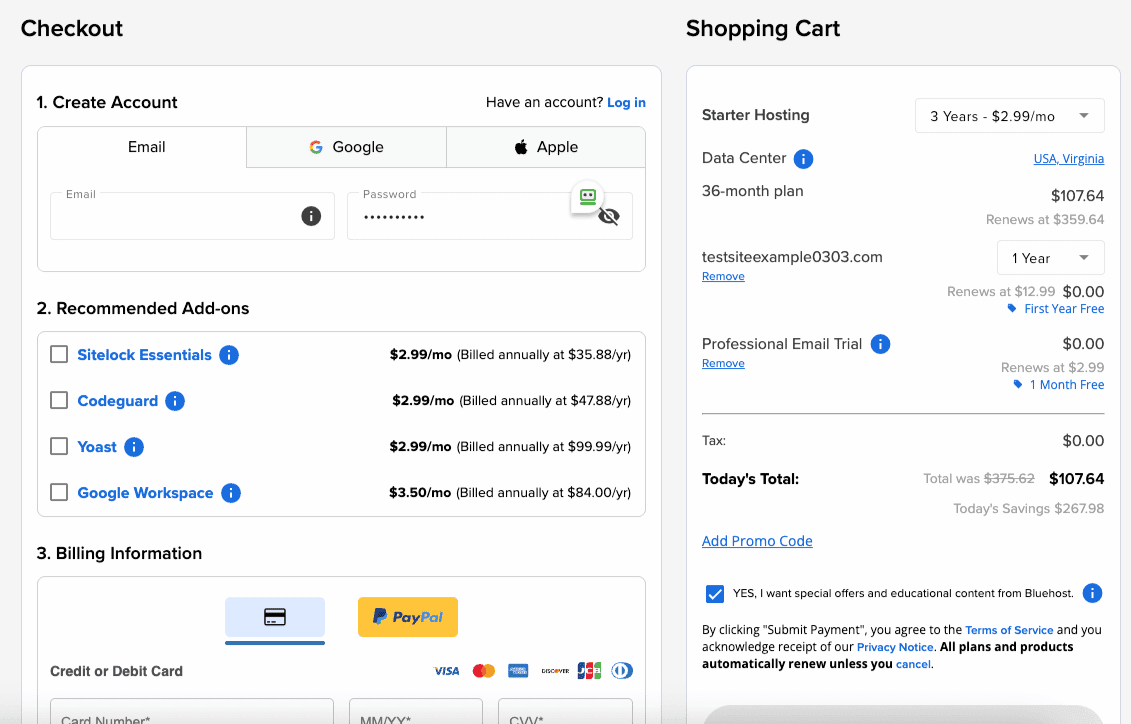Screen dimensions: 1131x724
Task: Check the Google Workspace add-on checkbox
Action: (x=59, y=493)
